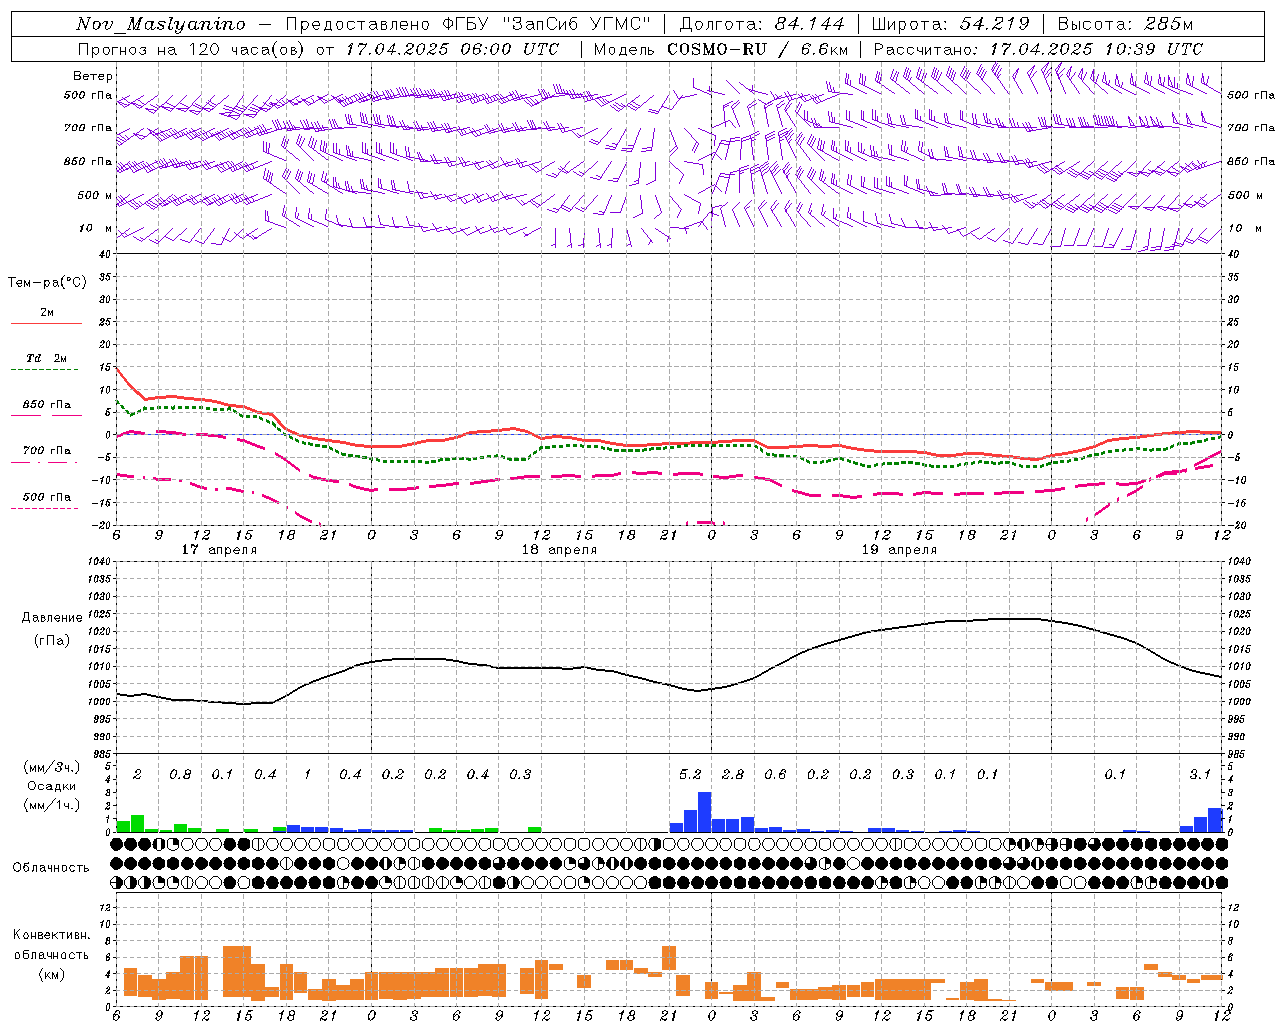Click the dashed legend line under temperature 500 гПа

(x=44, y=508)
